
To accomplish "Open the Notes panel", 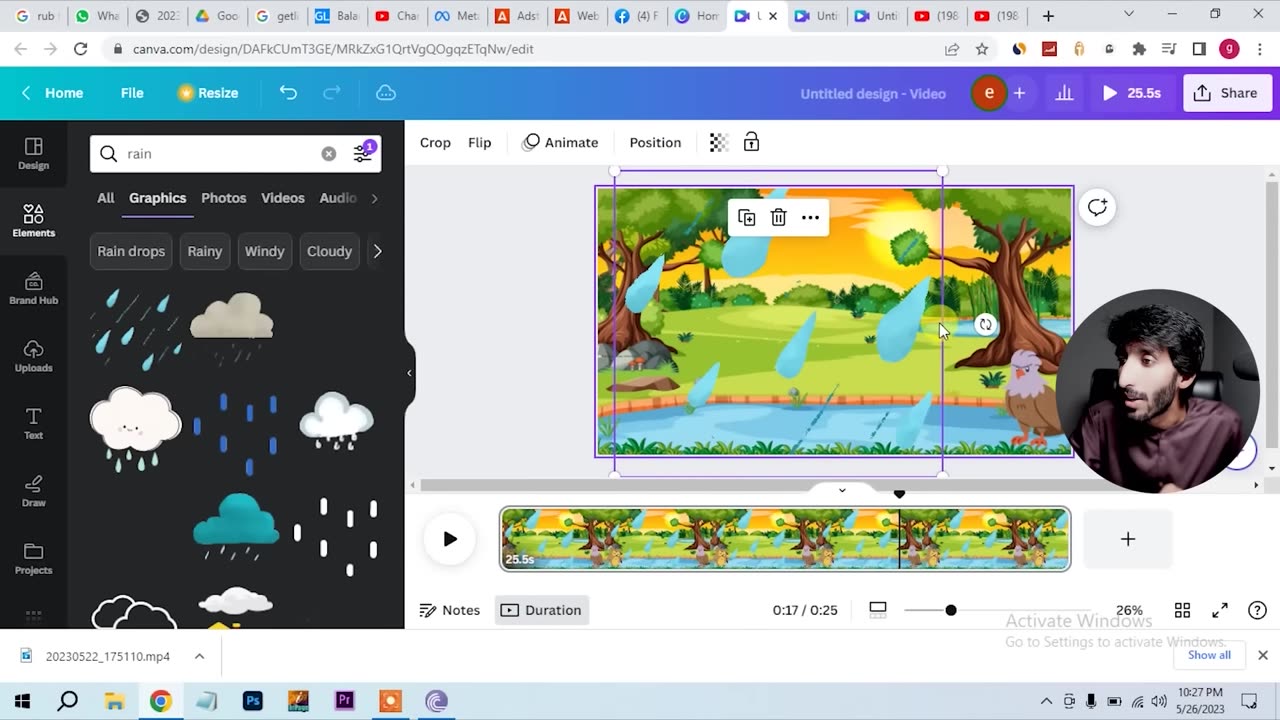I will [450, 610].
